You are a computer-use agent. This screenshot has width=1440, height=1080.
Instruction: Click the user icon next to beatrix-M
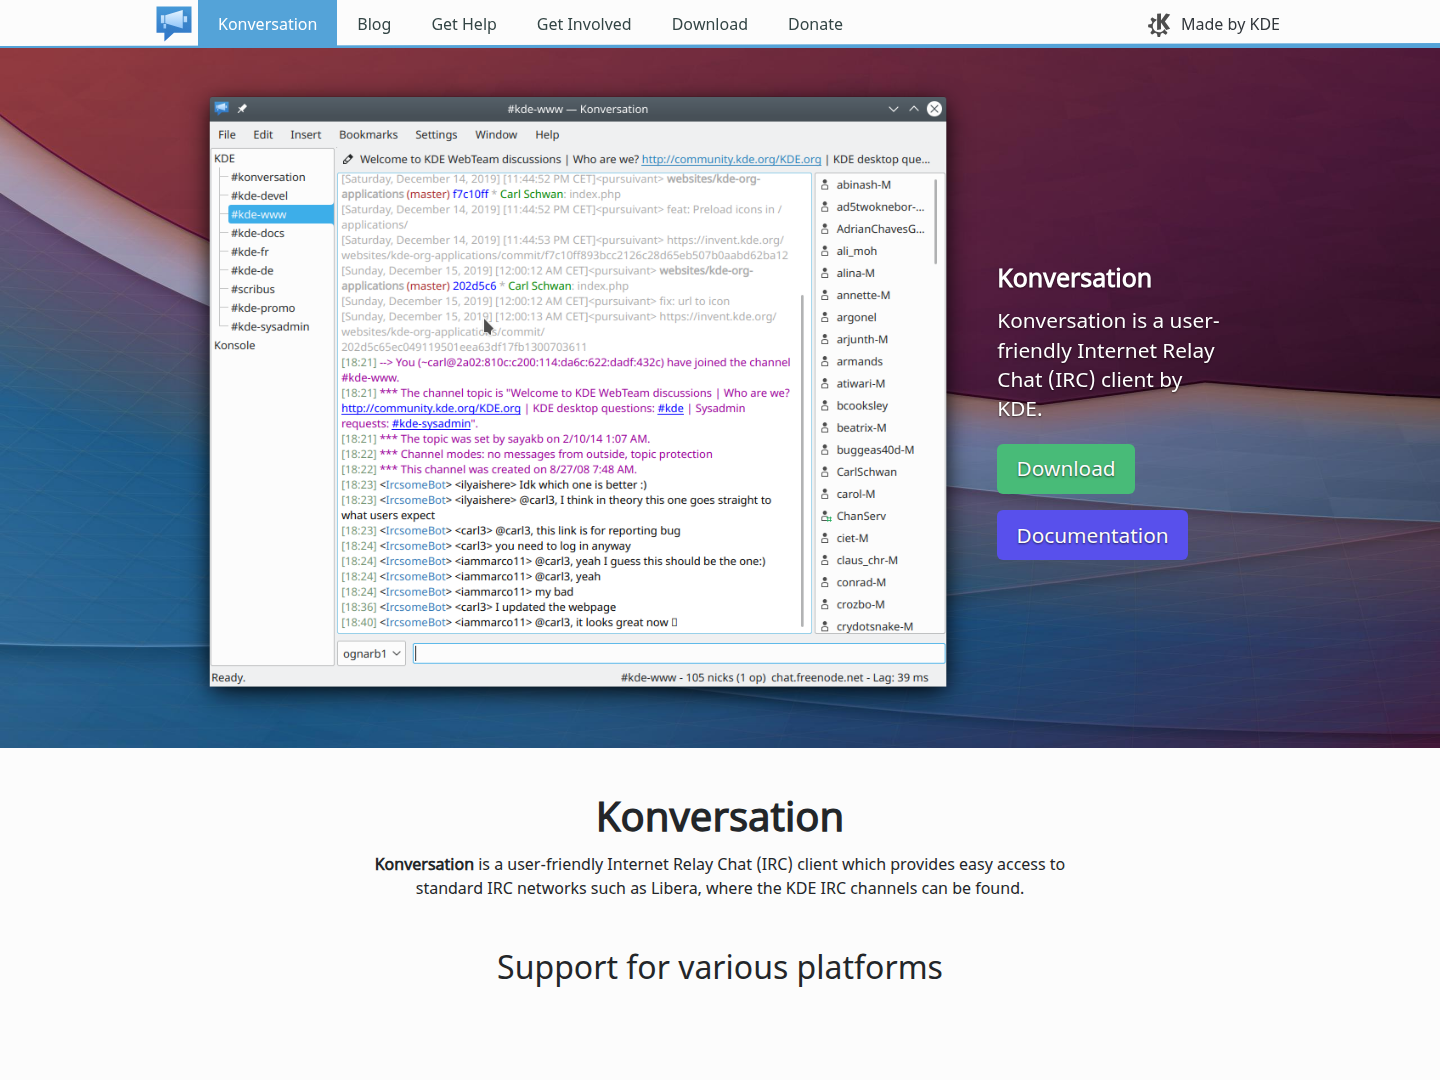coord(825,428)
